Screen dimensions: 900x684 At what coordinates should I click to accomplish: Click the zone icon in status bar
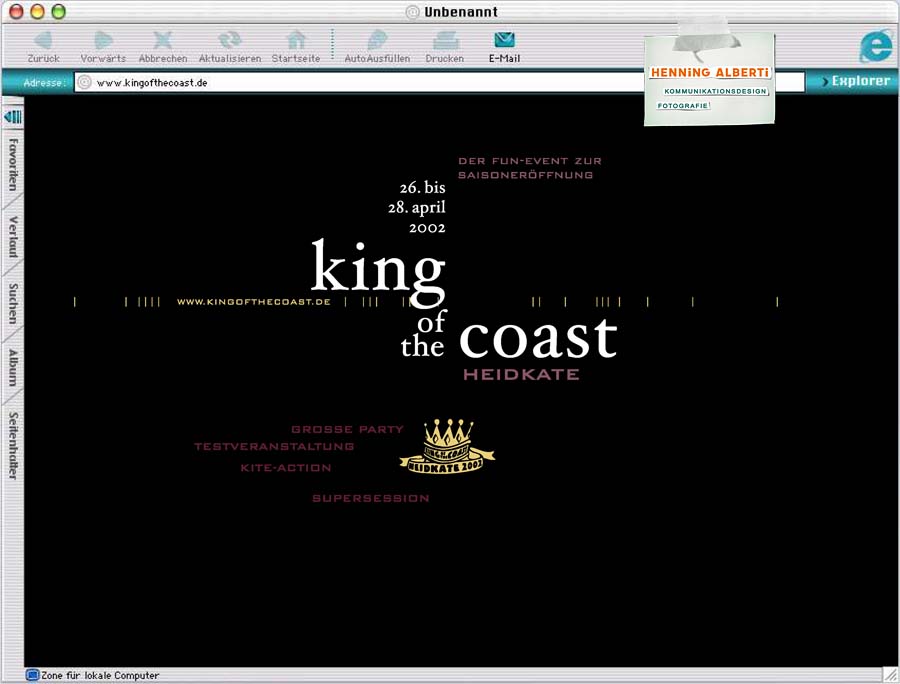33,675
